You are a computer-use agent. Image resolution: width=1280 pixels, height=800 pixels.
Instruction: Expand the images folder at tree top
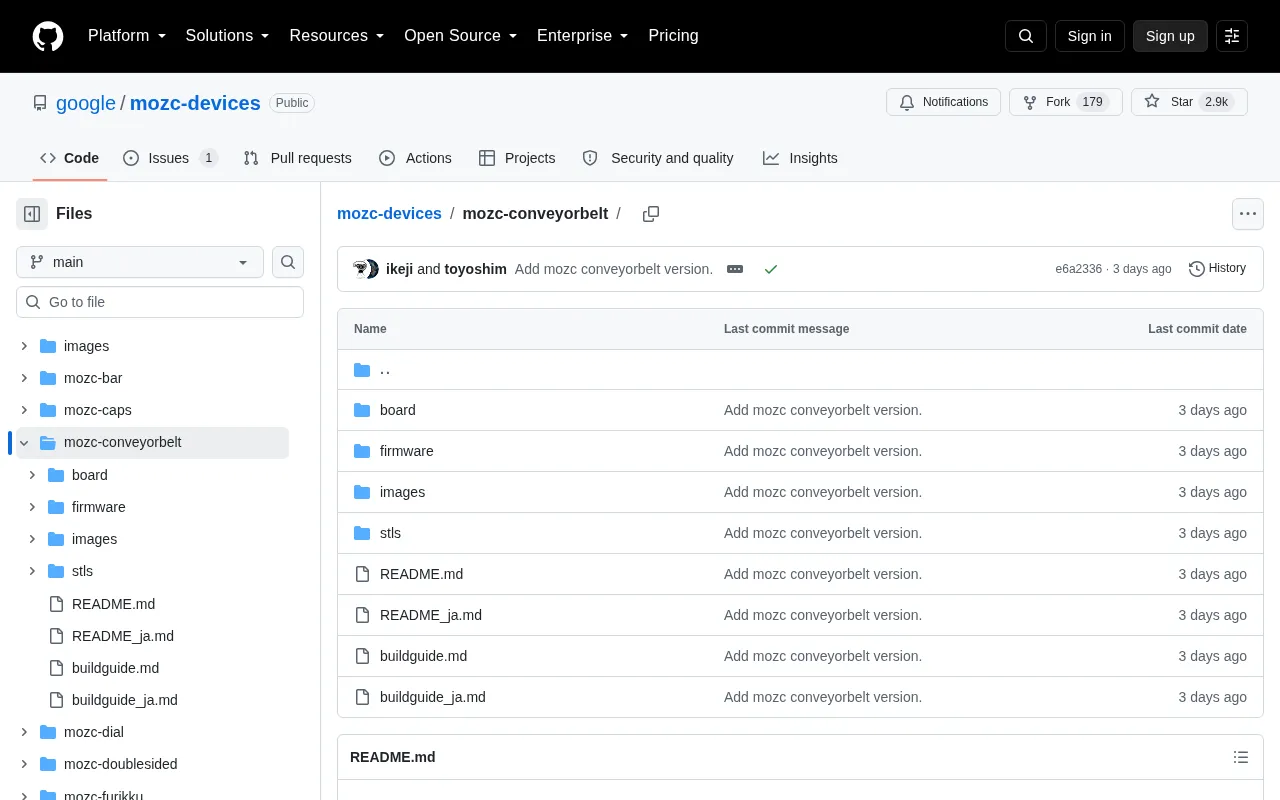click(x=24, y=346)
